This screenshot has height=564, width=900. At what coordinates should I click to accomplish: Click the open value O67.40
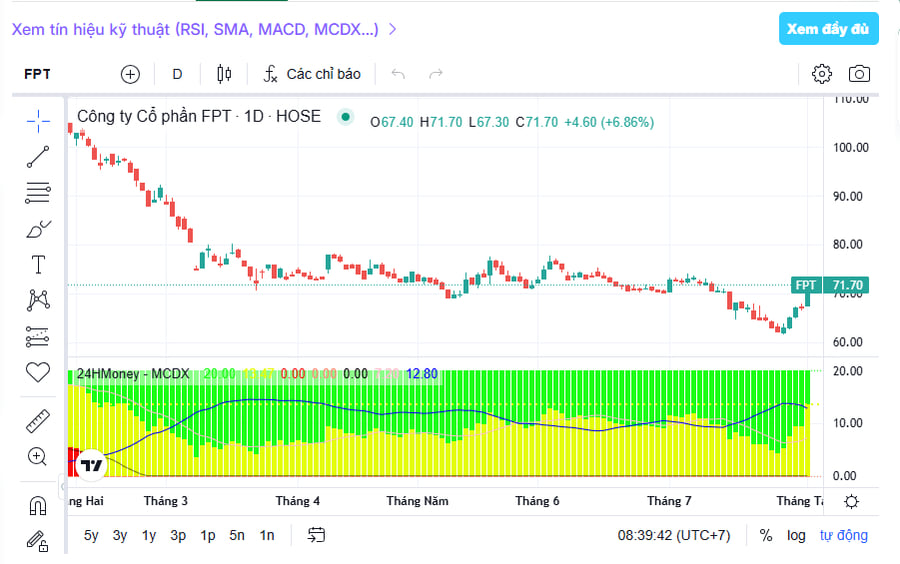point(391,122)
